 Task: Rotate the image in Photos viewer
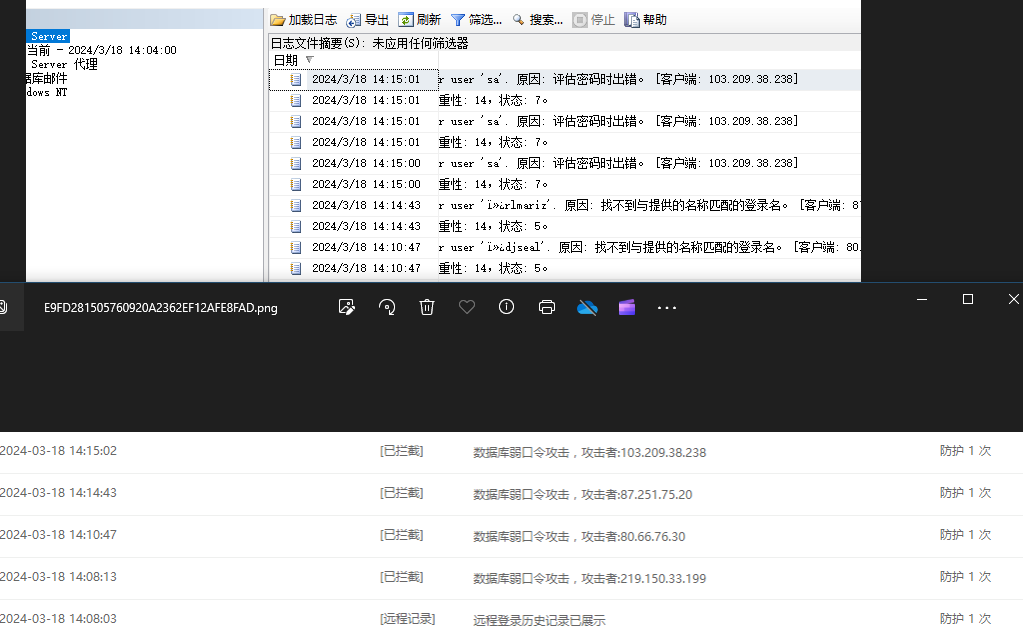point(387,307)
